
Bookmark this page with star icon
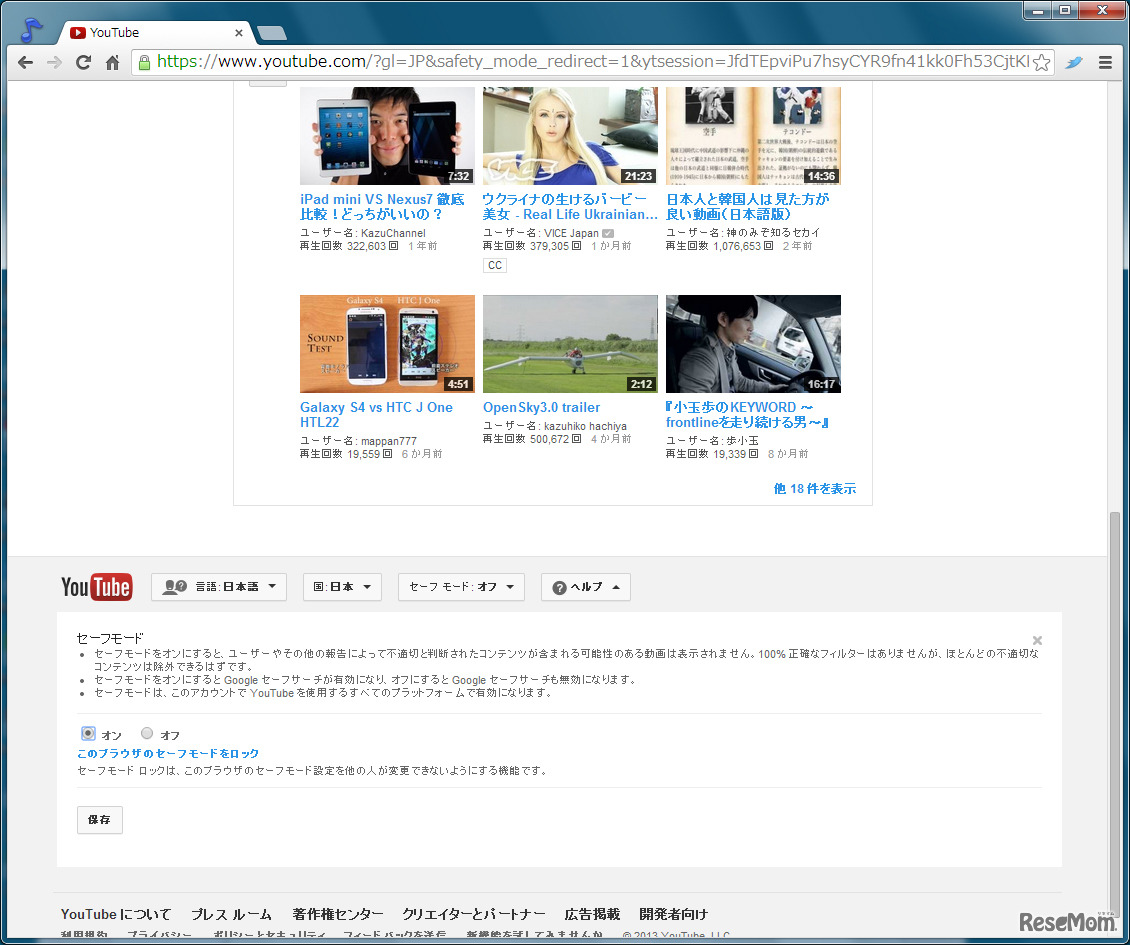pos(1041,62)
